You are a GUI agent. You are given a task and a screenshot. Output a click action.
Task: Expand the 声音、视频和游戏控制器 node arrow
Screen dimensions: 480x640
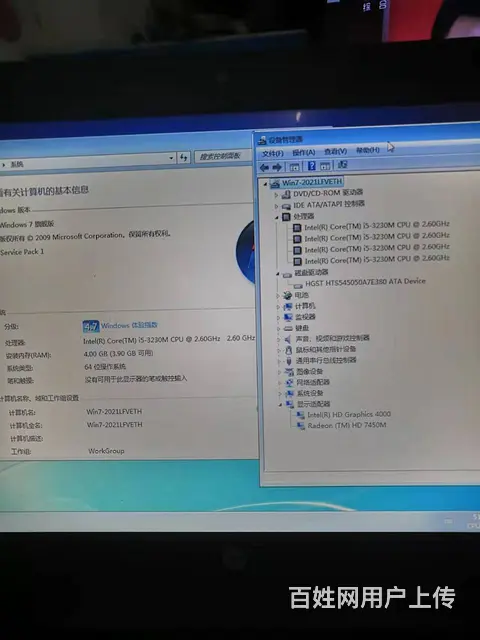(279, 340)
